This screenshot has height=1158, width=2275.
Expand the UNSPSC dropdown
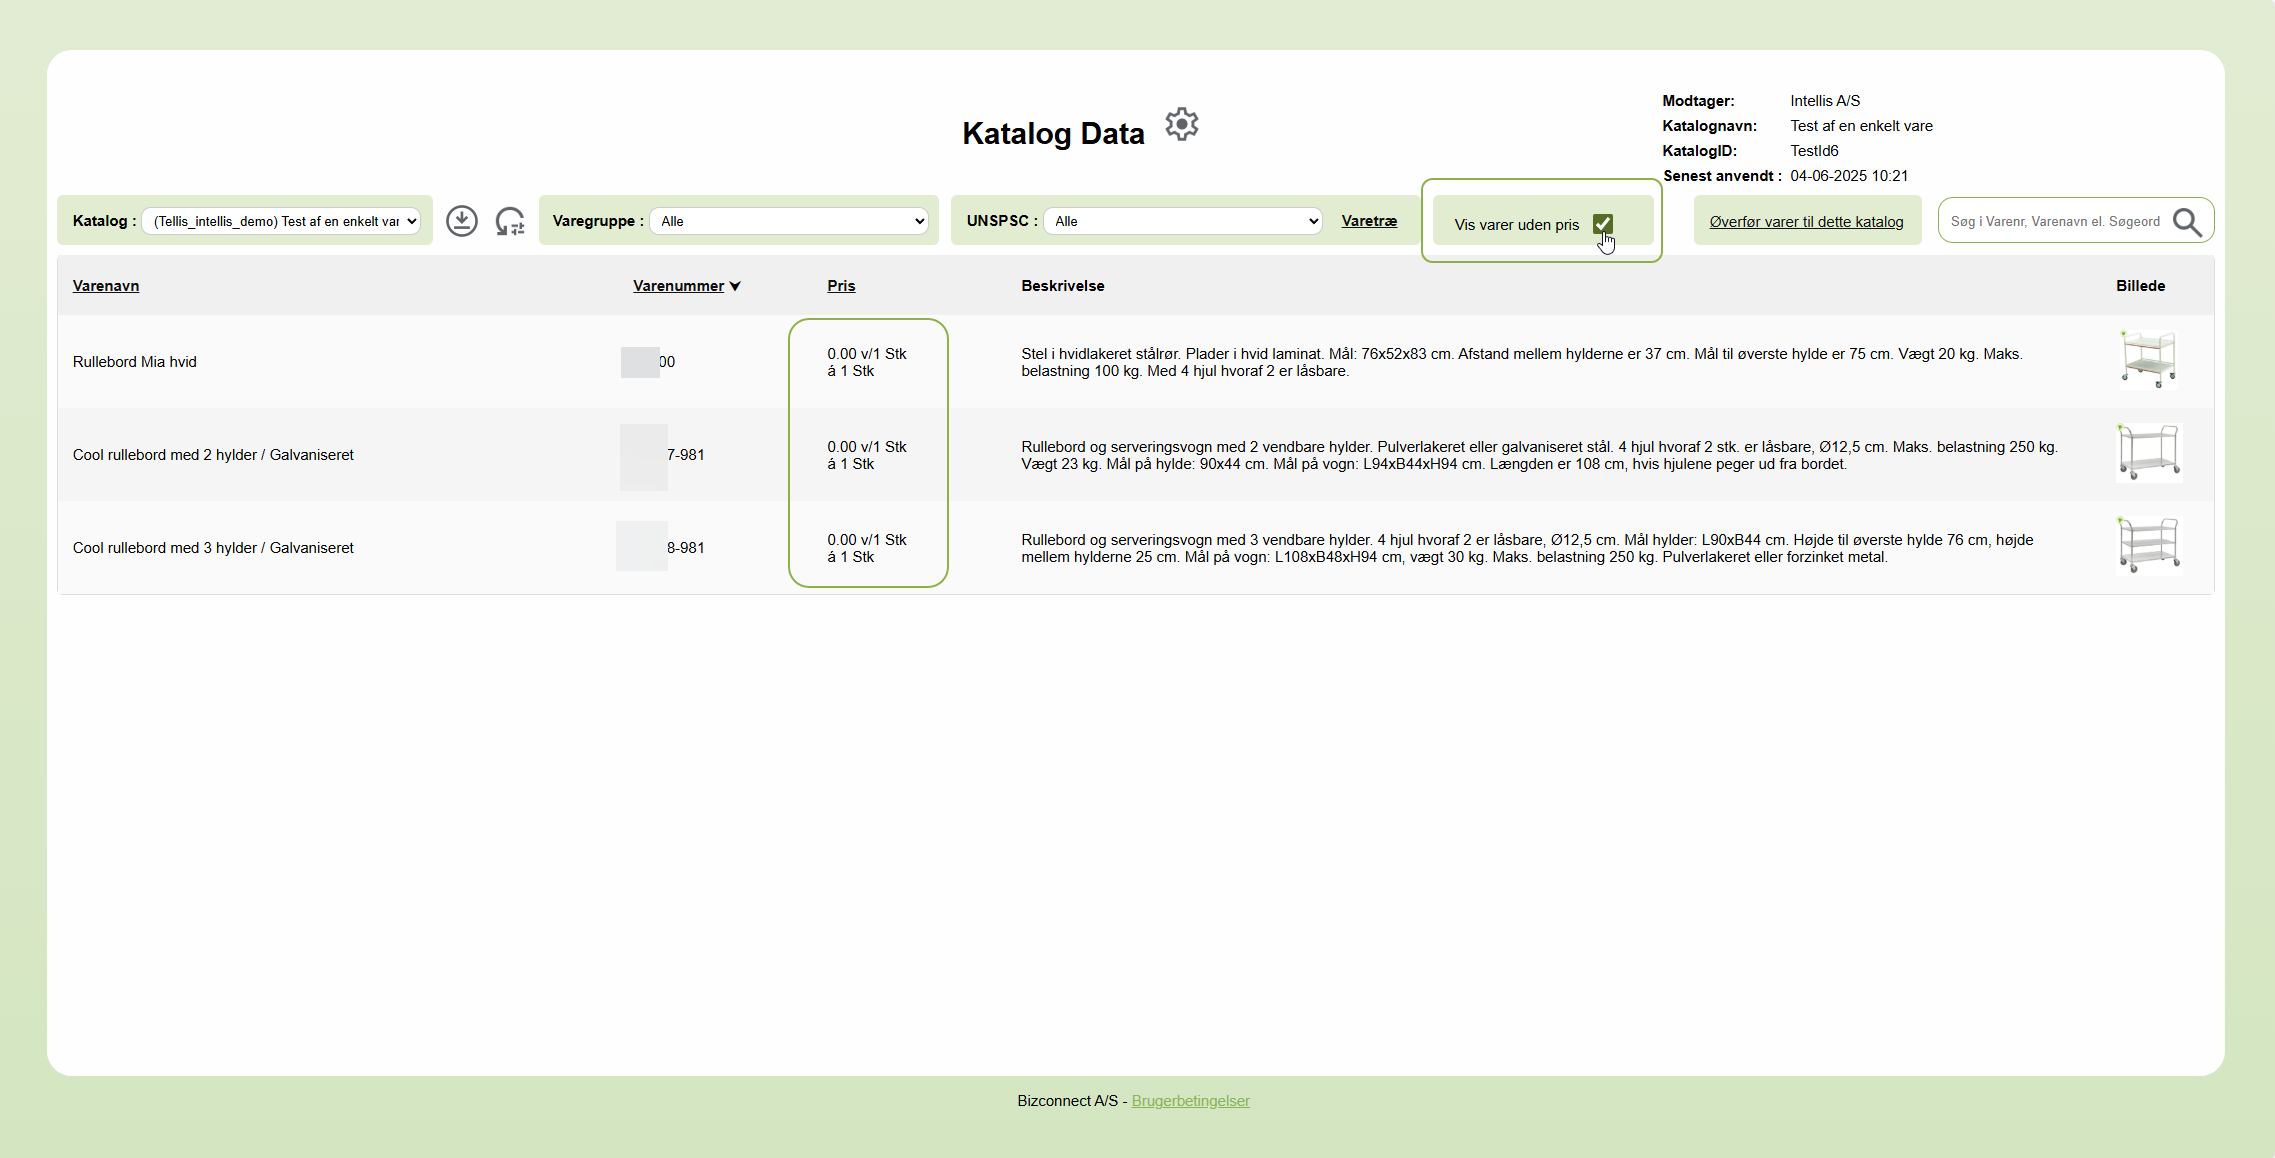coord(1183,221)
